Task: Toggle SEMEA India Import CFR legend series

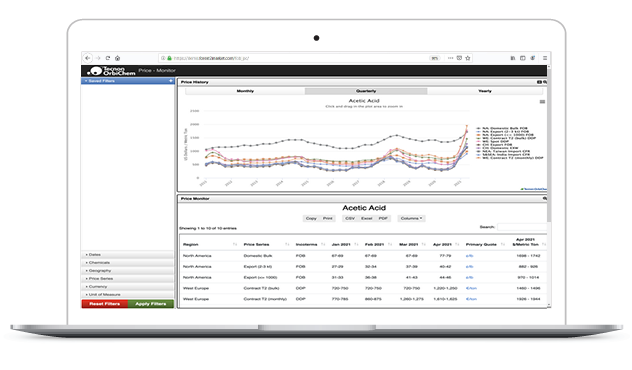Action: (503, 154)
